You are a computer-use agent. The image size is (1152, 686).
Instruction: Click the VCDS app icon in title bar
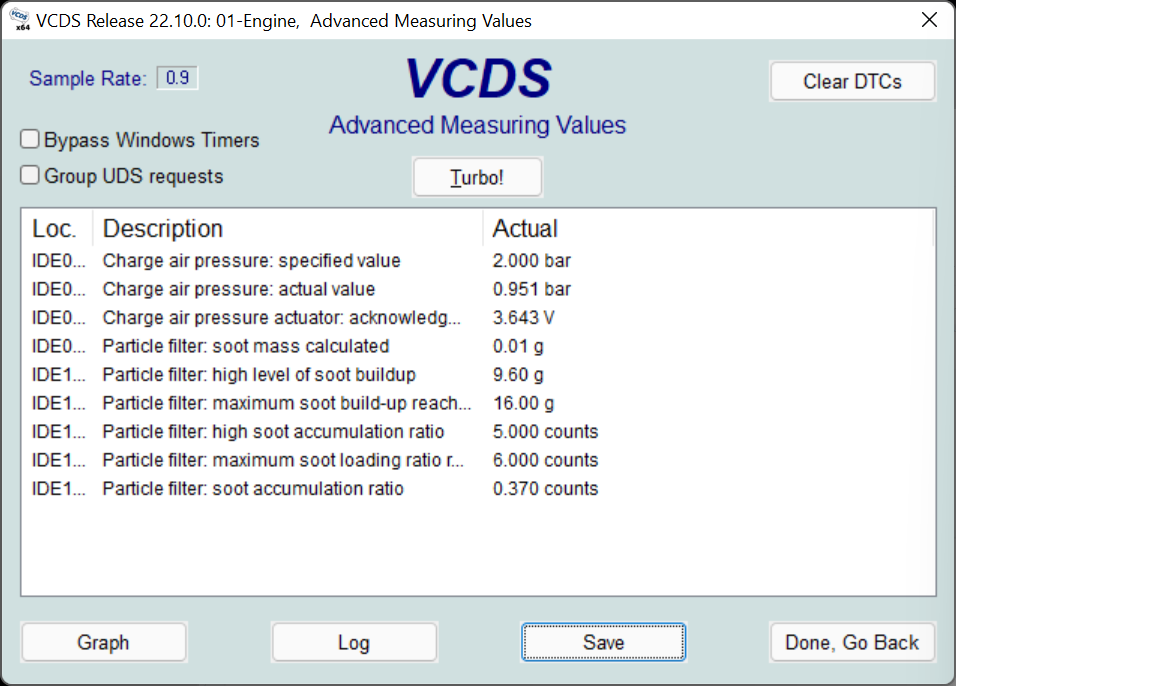[19, 20]
